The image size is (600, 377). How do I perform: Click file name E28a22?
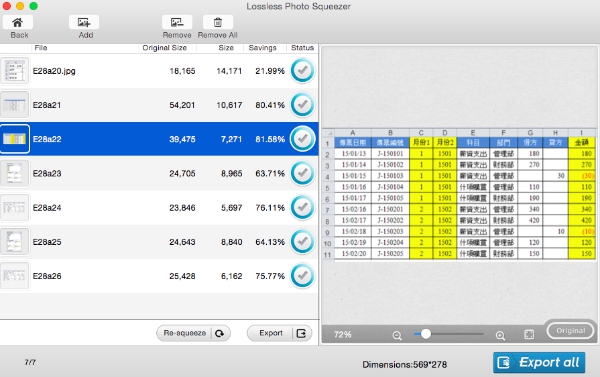tap(47, 139)
